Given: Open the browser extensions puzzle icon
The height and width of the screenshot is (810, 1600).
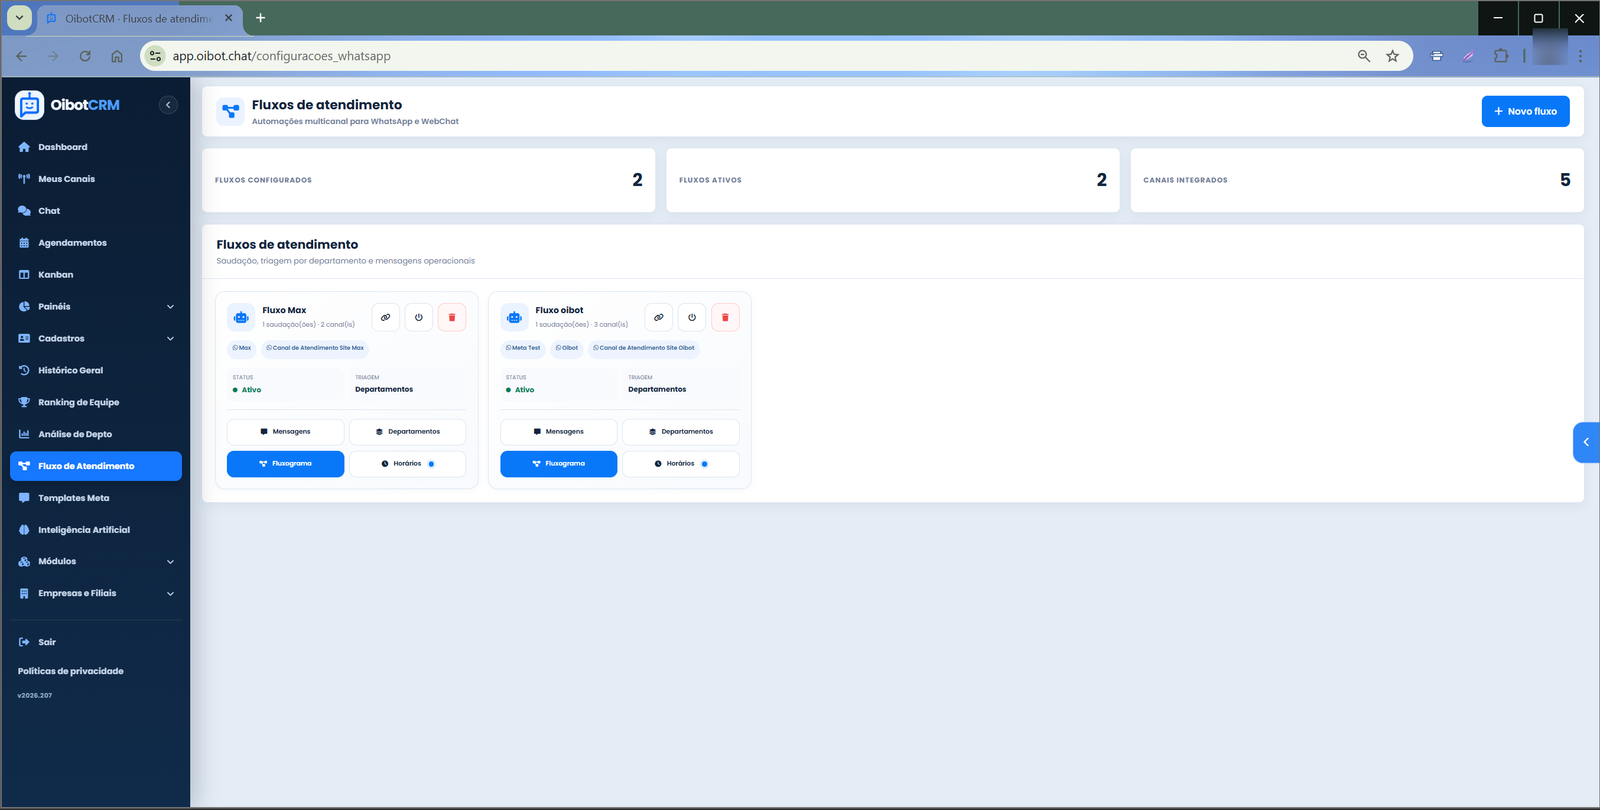Looking at the screenshot, I should click(x=1501, y=56).
